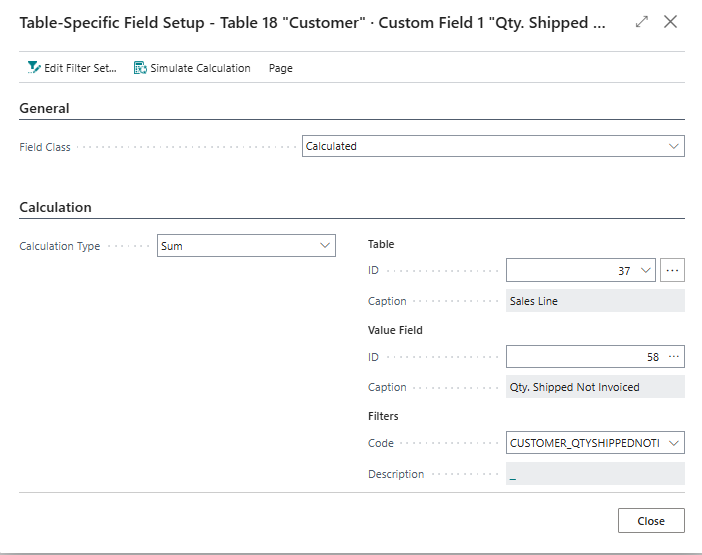Click the Edit Filter Set funnel icon

(x=35, y=68)
